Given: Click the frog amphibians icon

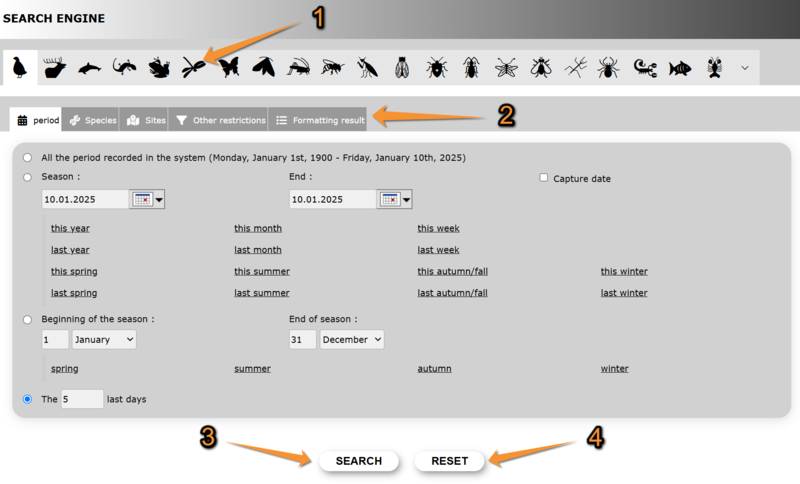Looking at the screenshot, I should (159, 67).
